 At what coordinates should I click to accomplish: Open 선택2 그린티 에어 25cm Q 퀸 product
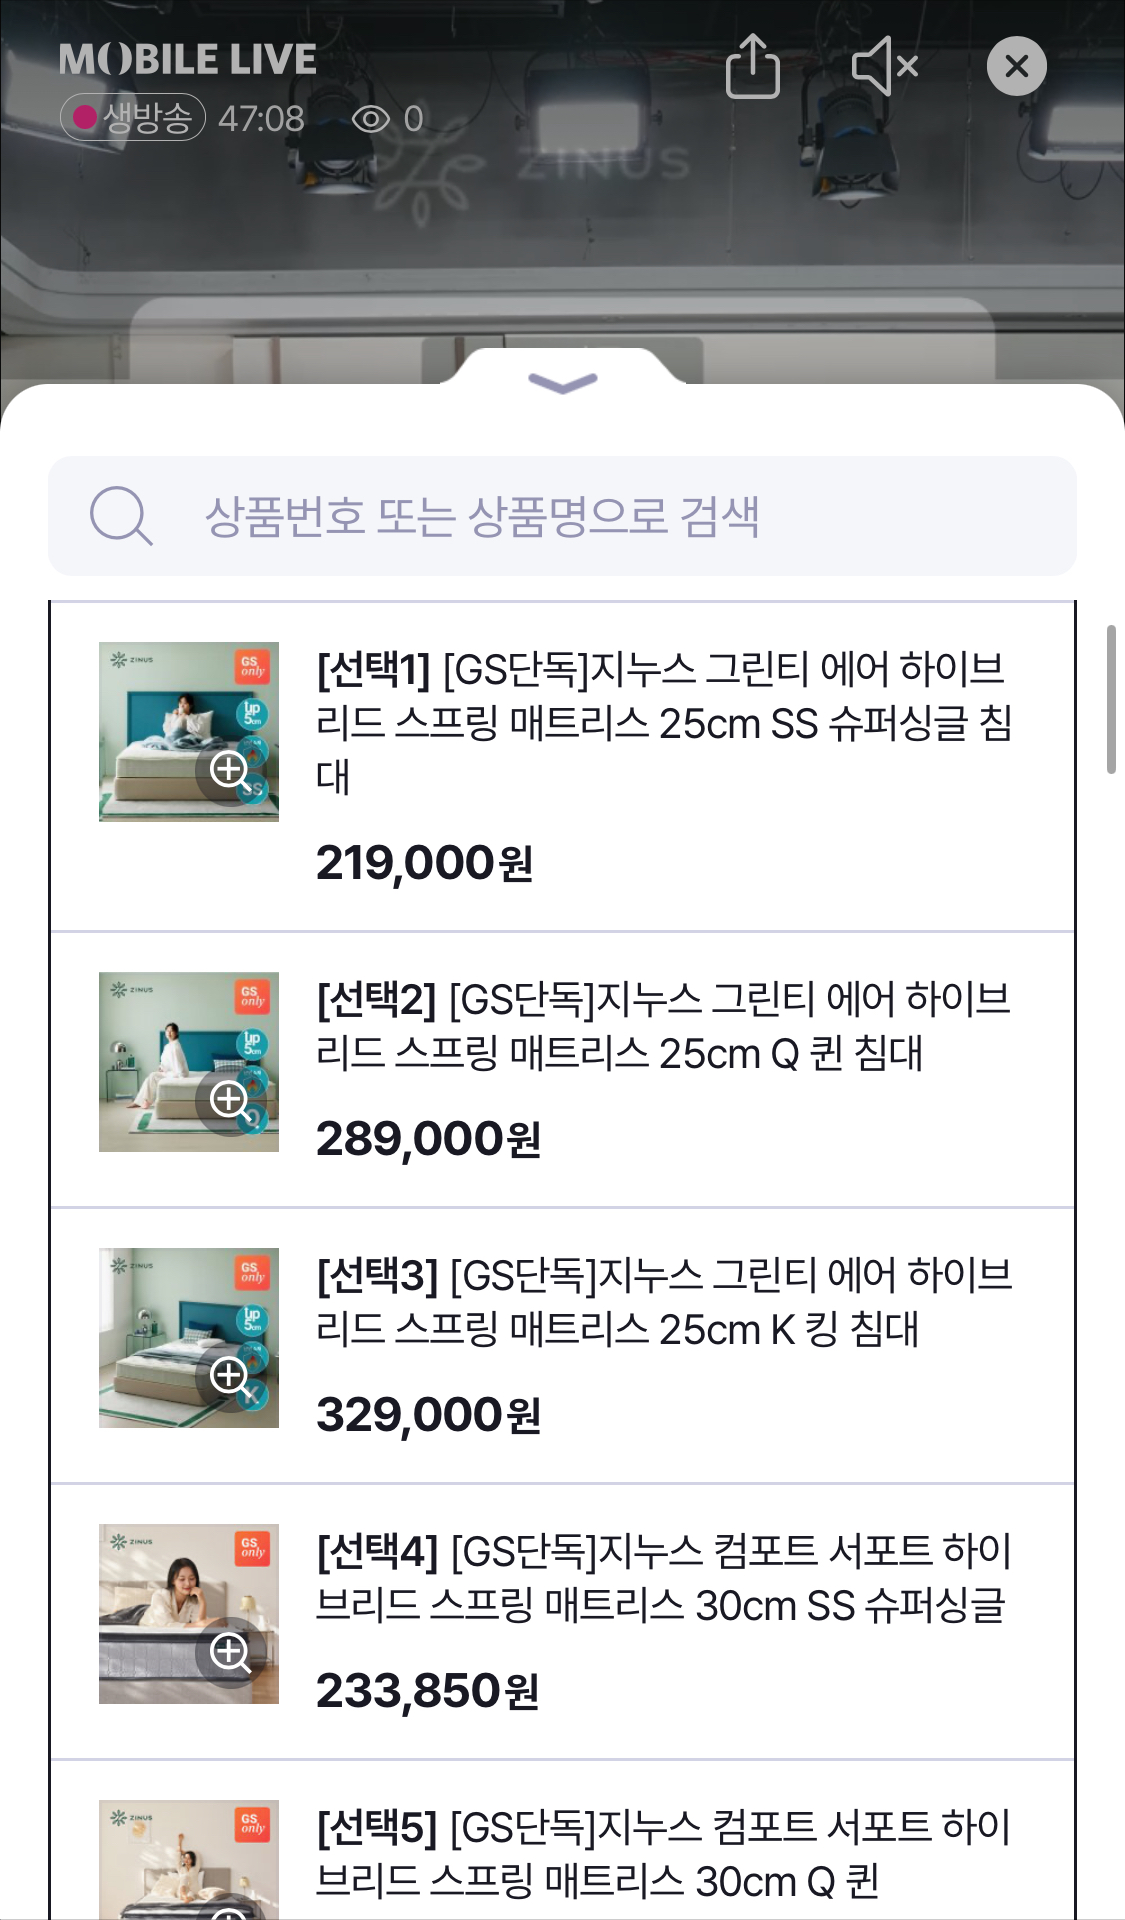tap(664, 1025)
